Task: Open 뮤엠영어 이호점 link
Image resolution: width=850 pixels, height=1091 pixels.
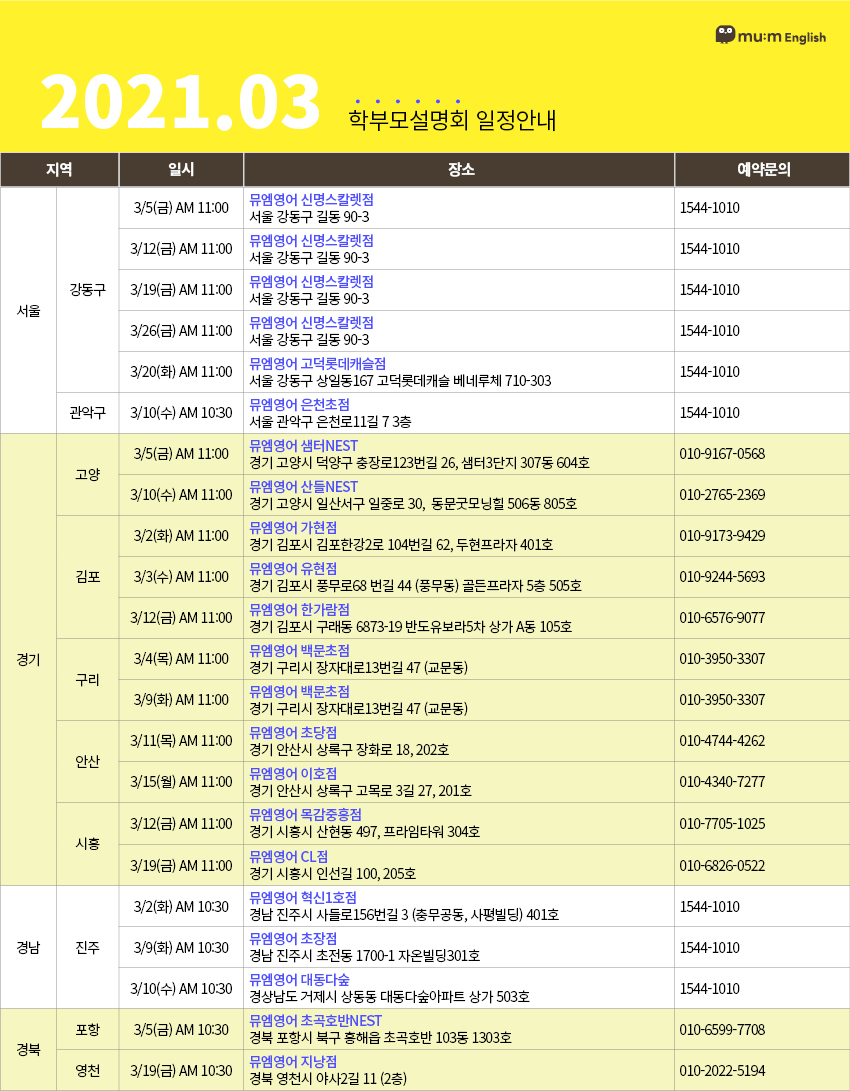Action: [294, 774]
